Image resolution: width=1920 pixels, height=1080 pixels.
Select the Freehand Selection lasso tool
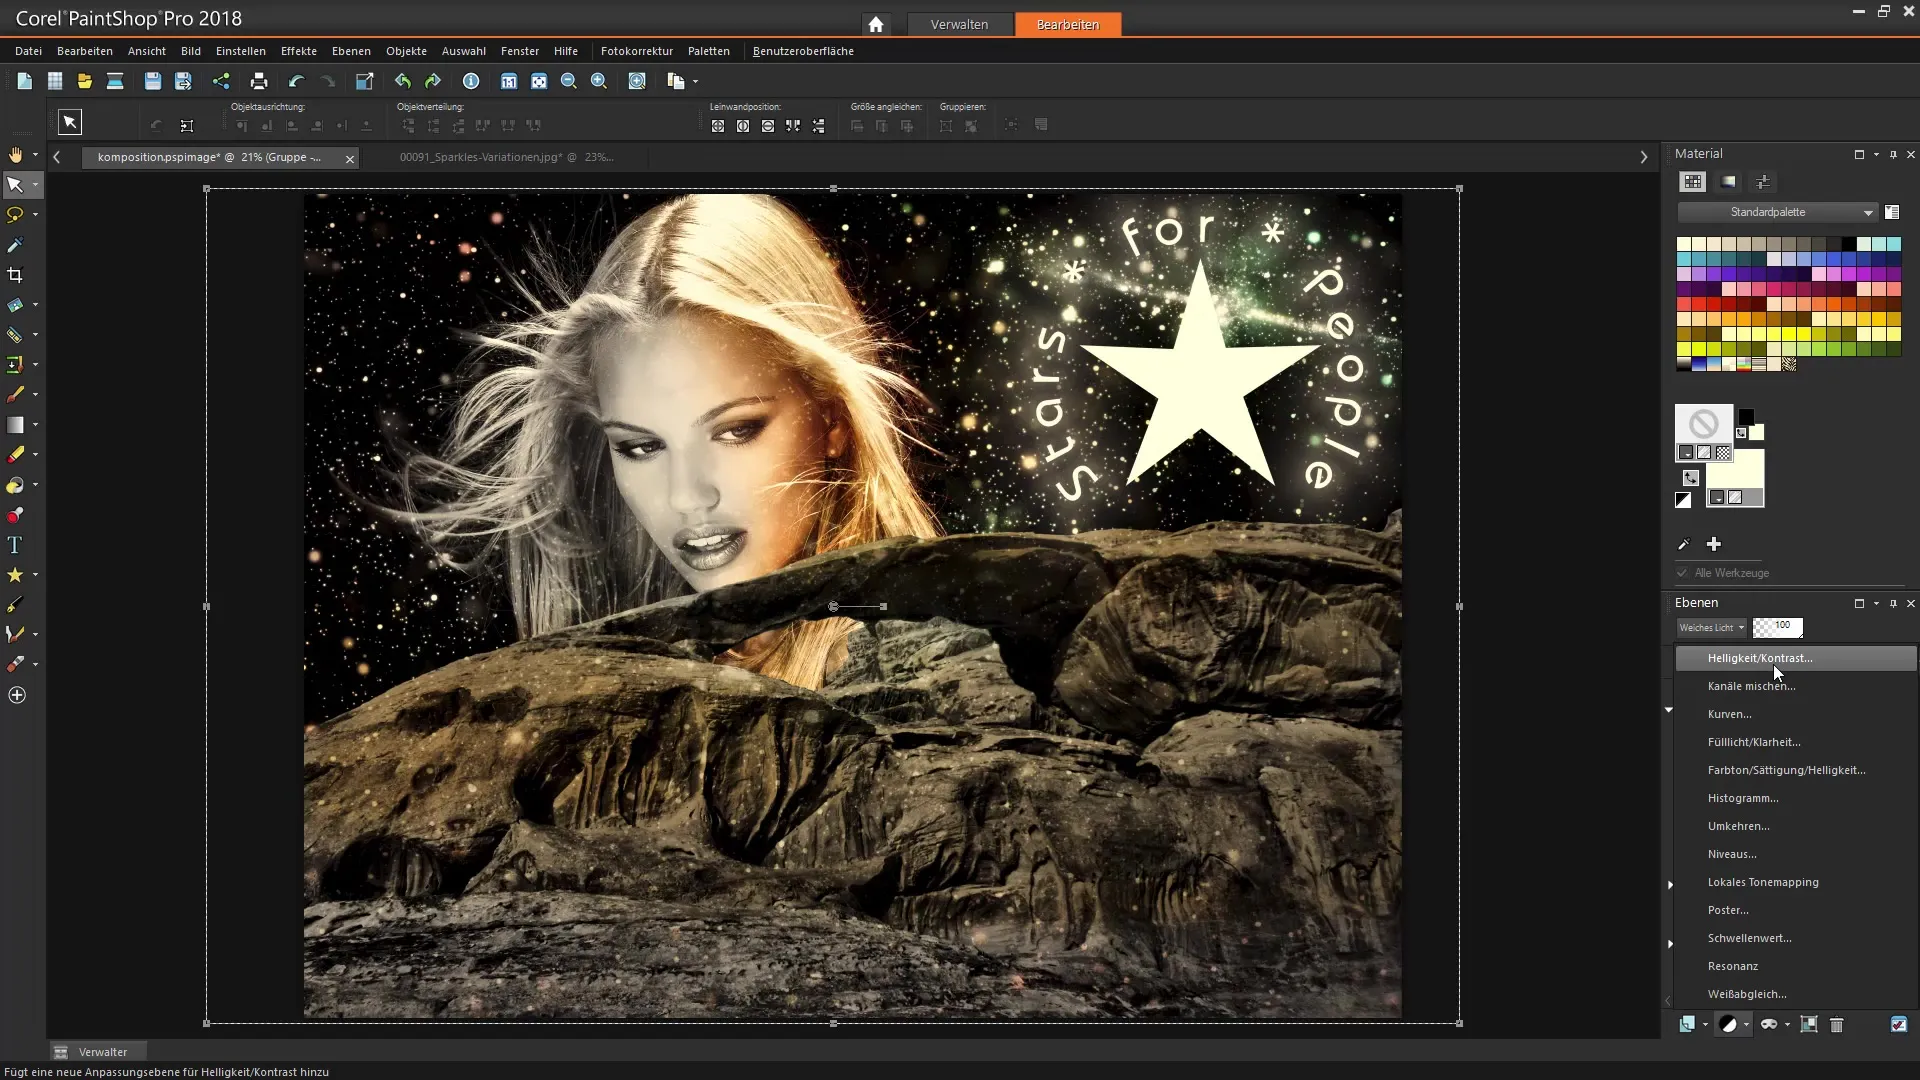tap(15, 215)
